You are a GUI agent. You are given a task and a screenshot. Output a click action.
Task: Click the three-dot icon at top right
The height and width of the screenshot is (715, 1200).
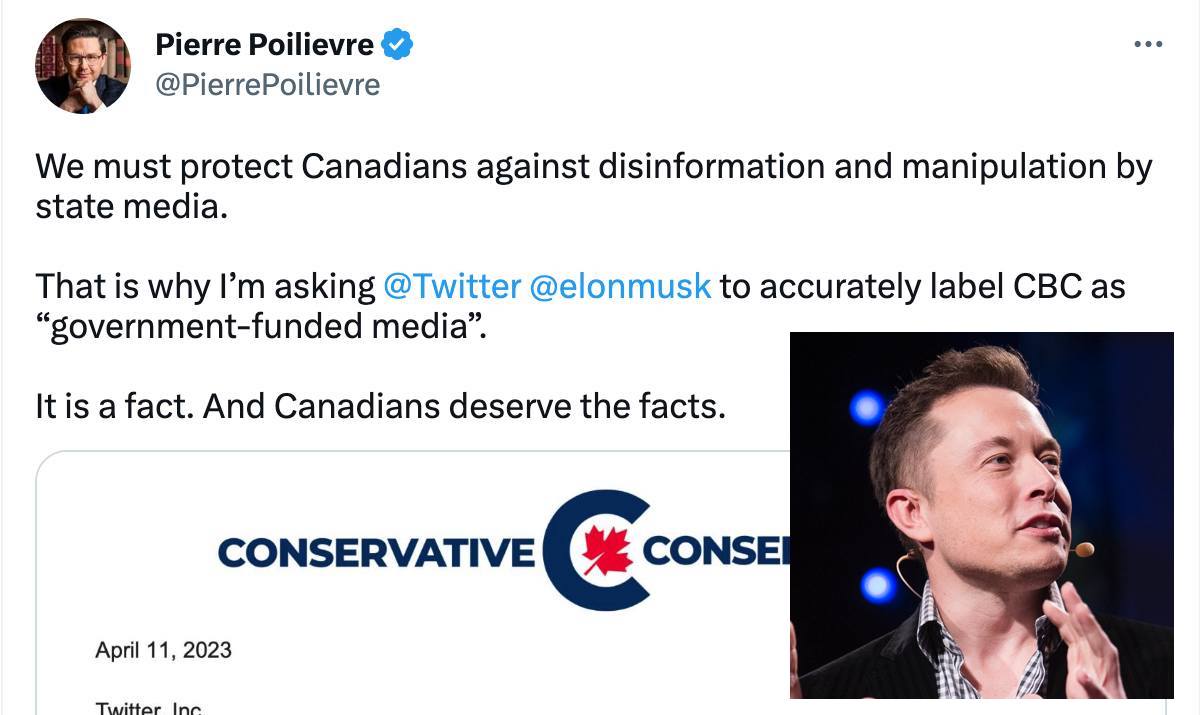[1148, 43]
